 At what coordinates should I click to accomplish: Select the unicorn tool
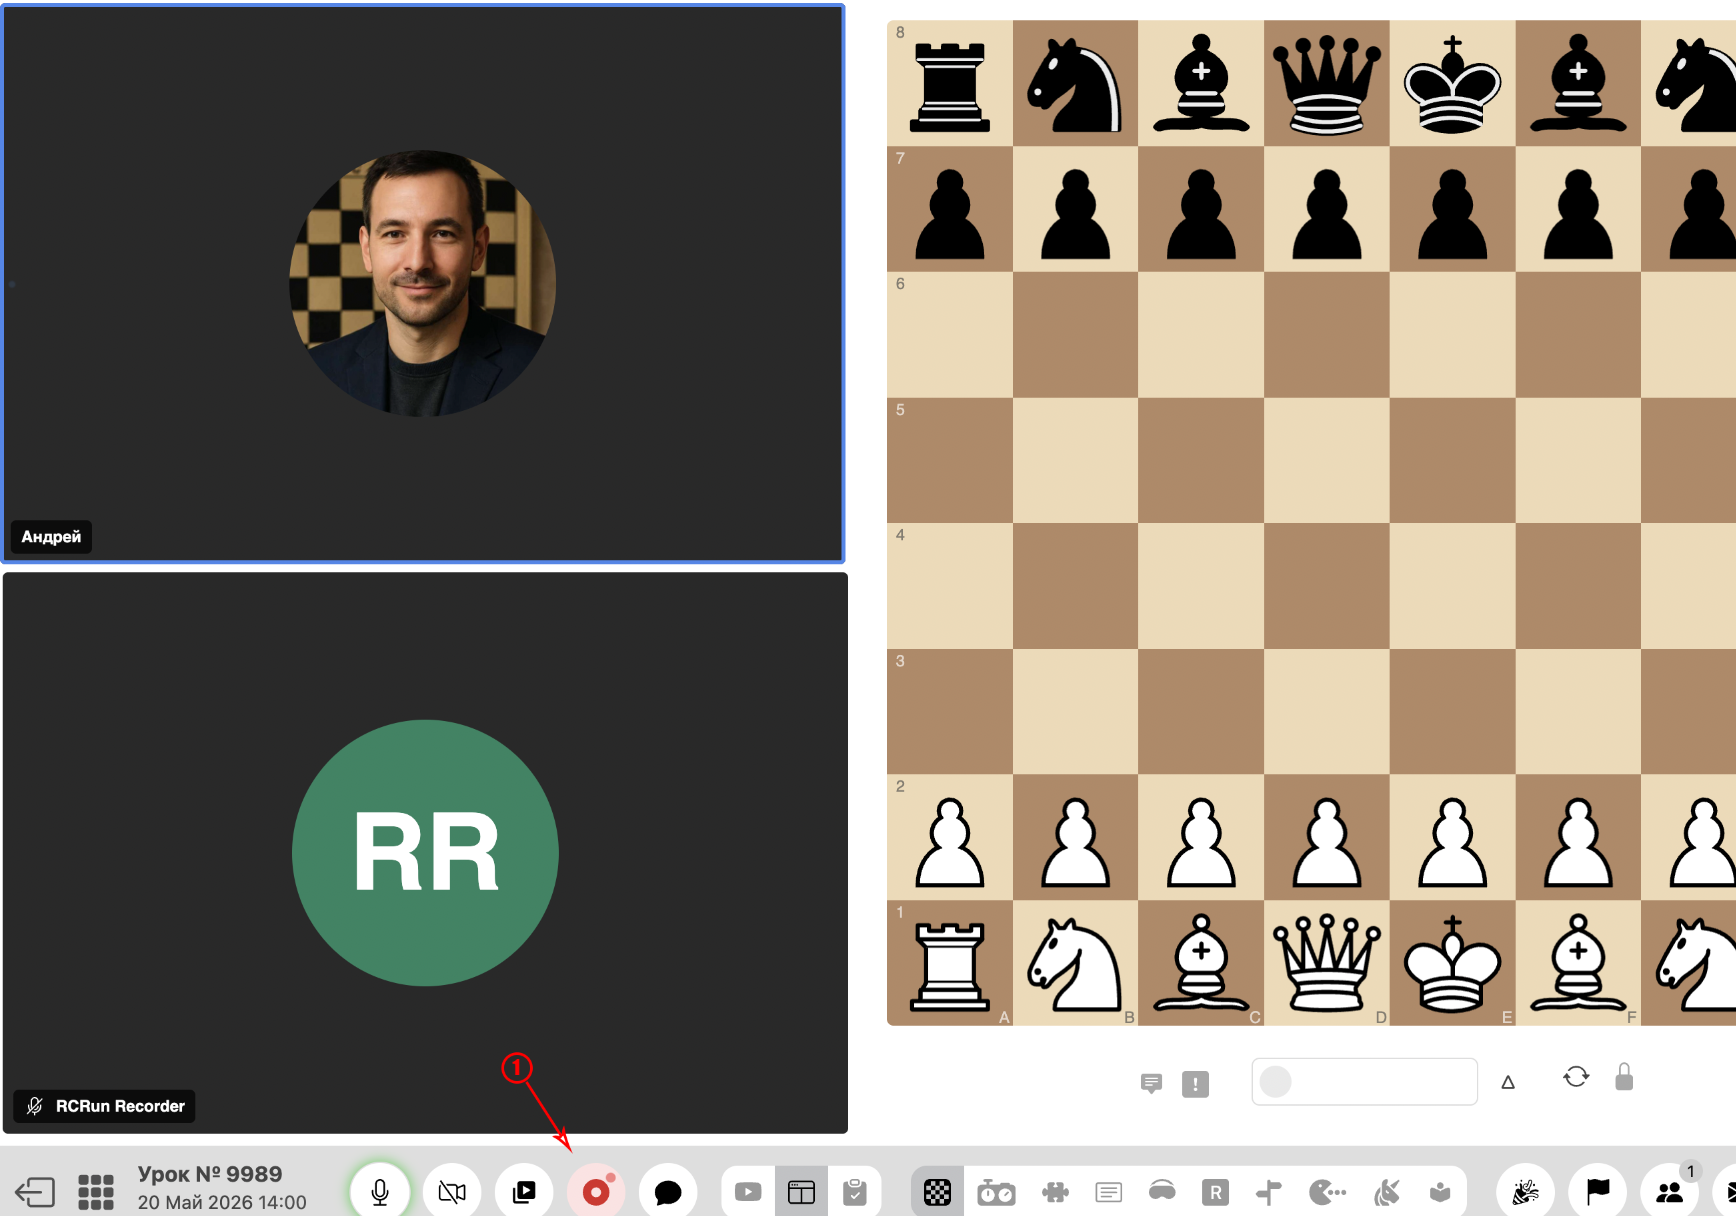(1387, 1192)
